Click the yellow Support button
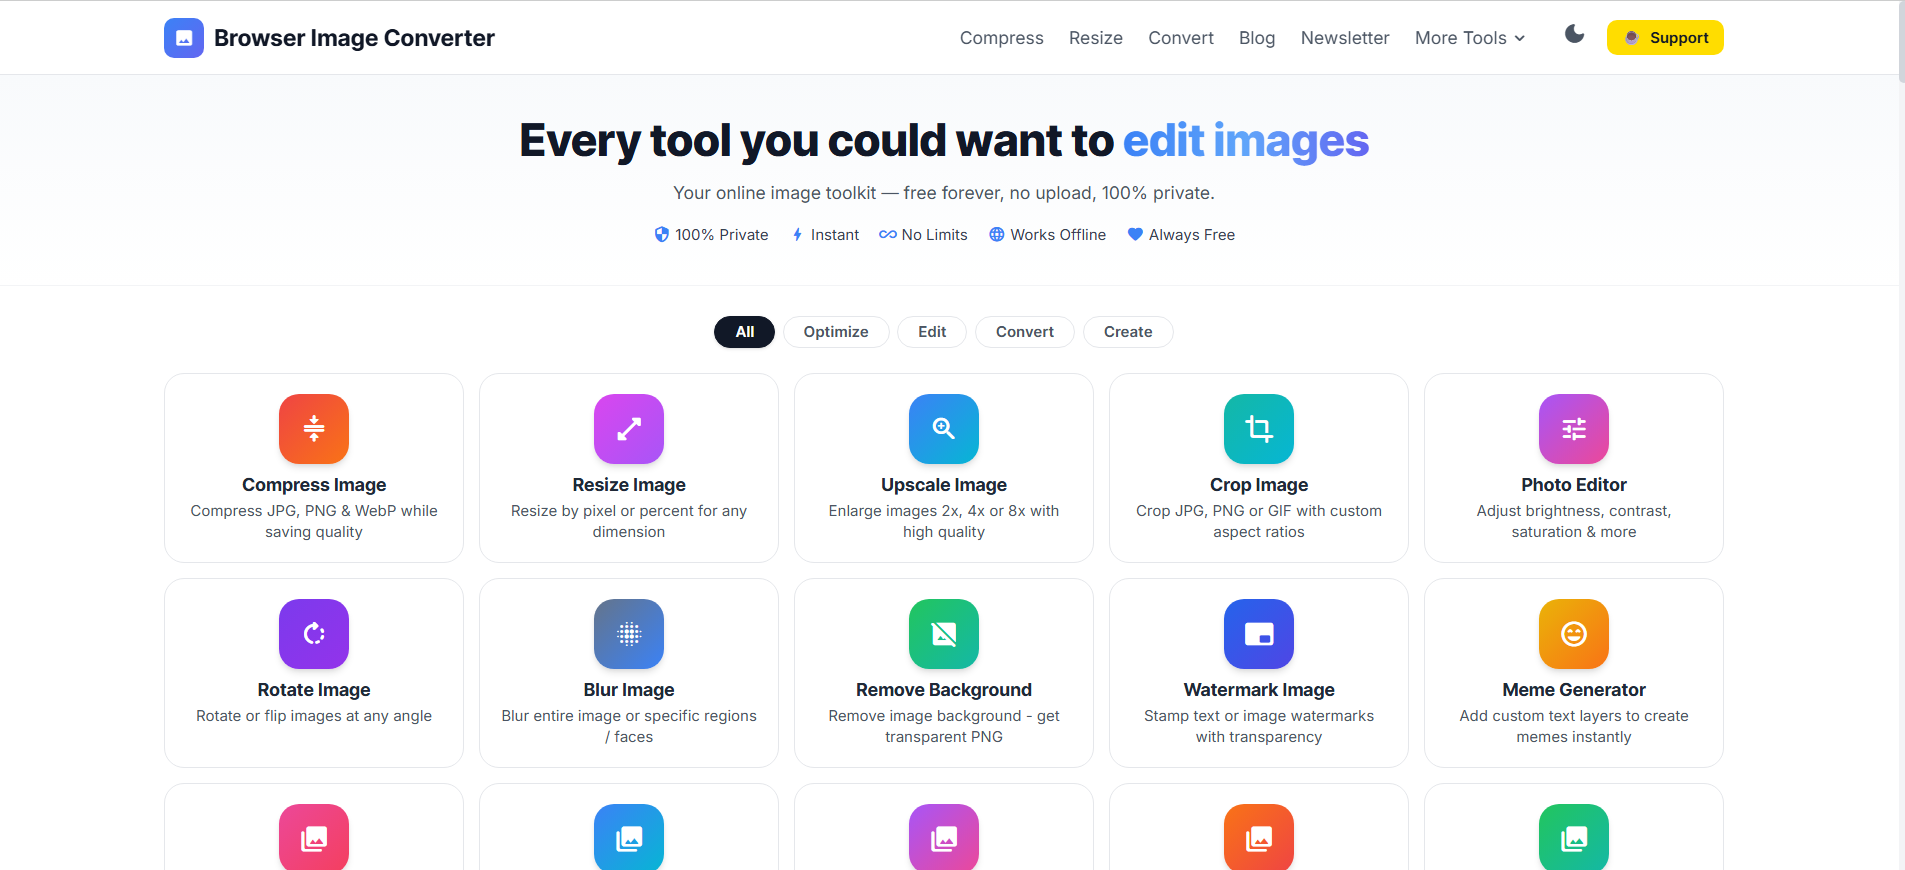This screenshot has height=870, width=1905. coord(1665,38)
